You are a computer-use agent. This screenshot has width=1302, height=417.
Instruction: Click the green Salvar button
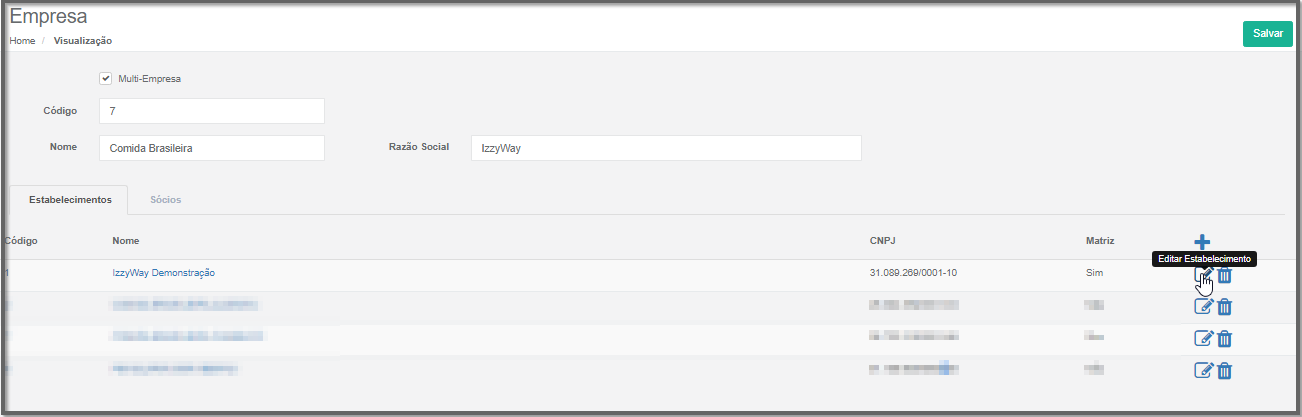click(1267, 33)
